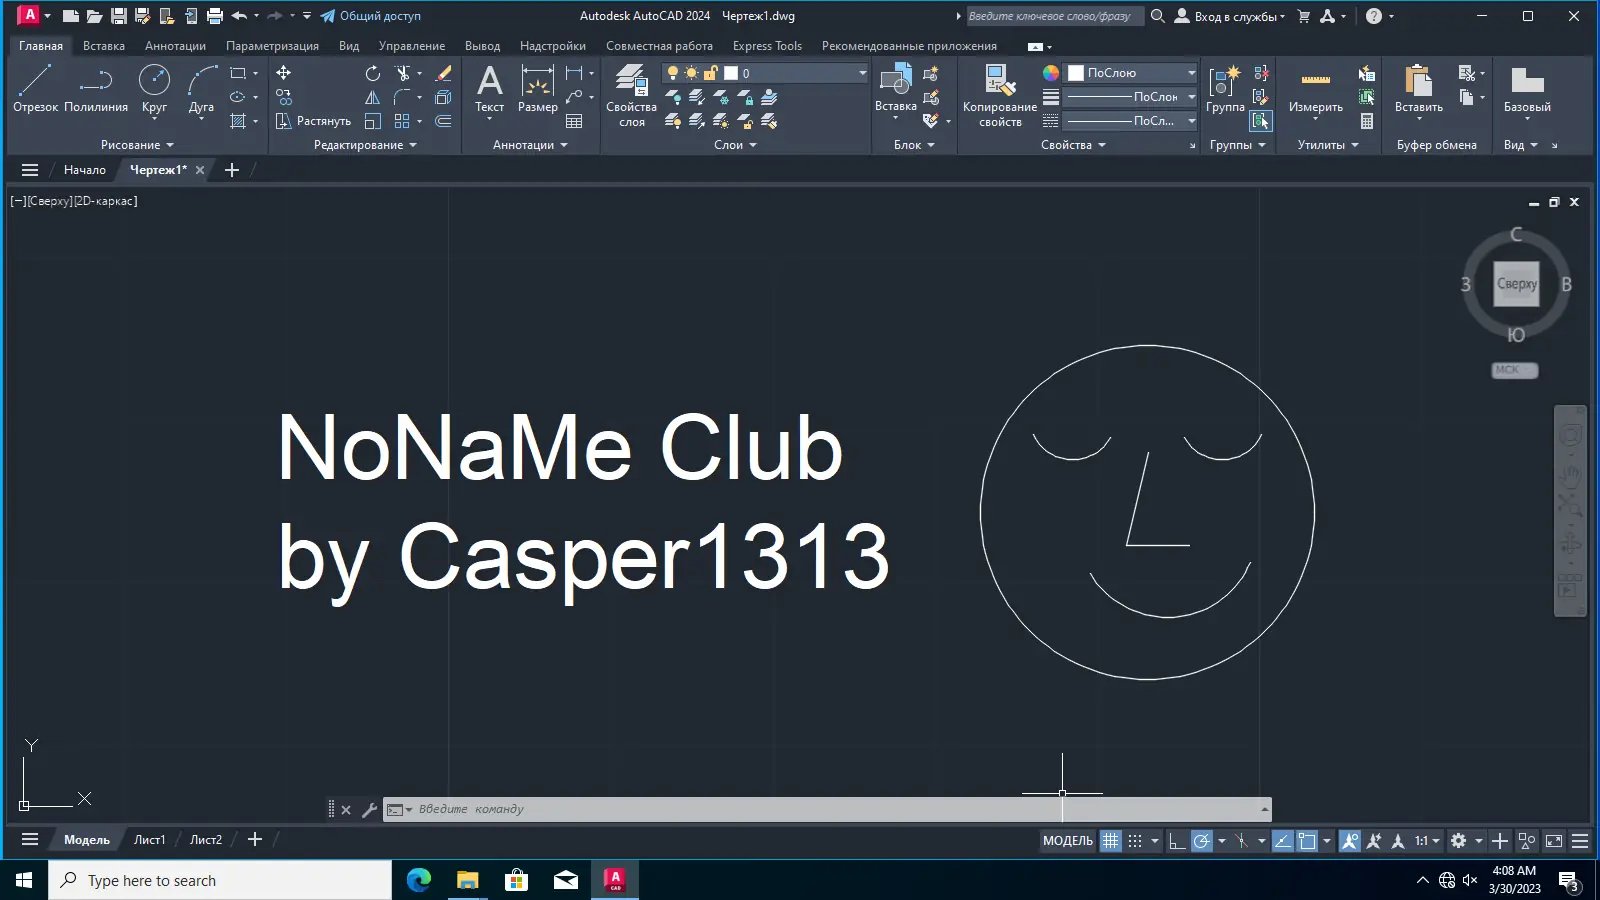Insert a table from Annotations panel

pos(574,121)
